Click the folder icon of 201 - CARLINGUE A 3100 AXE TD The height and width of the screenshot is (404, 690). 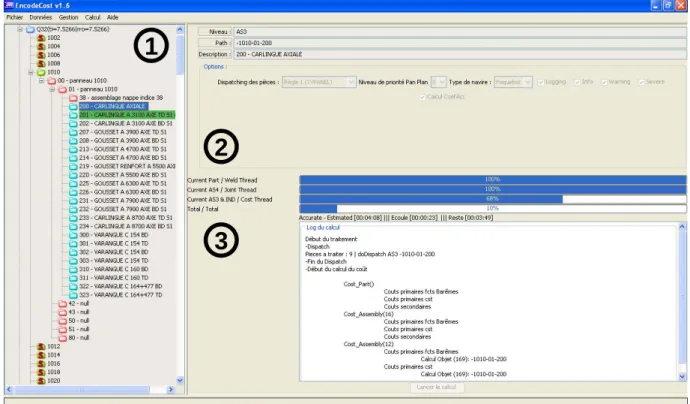click(73, 115)
